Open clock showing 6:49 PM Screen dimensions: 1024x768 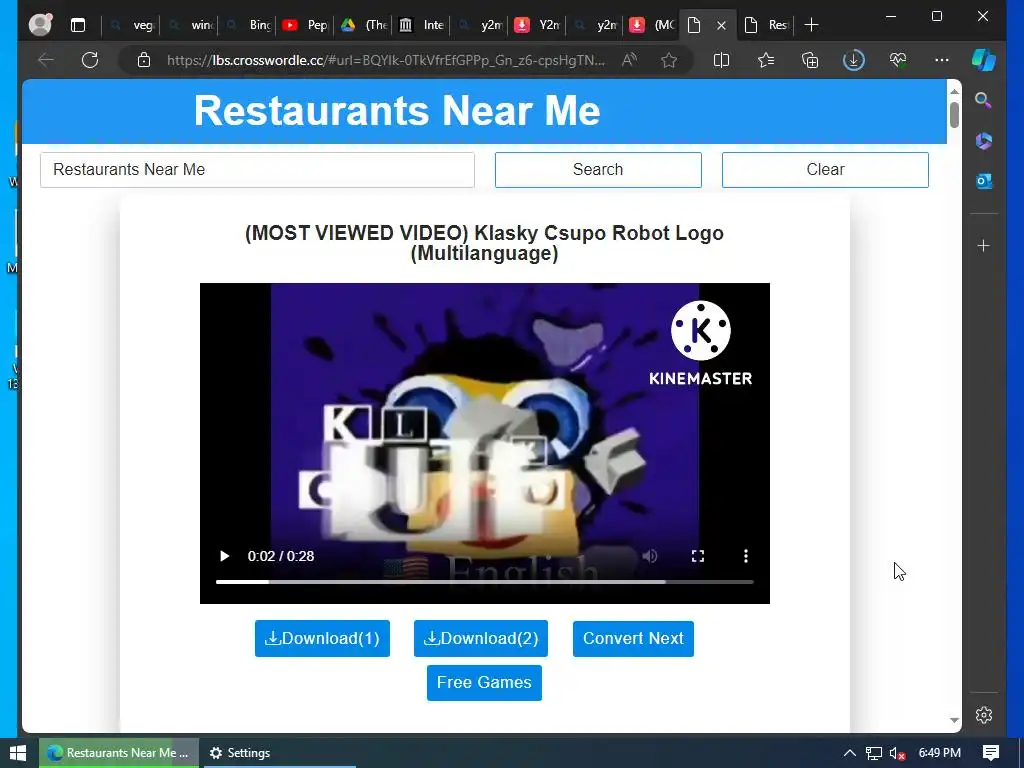point(940,753)
